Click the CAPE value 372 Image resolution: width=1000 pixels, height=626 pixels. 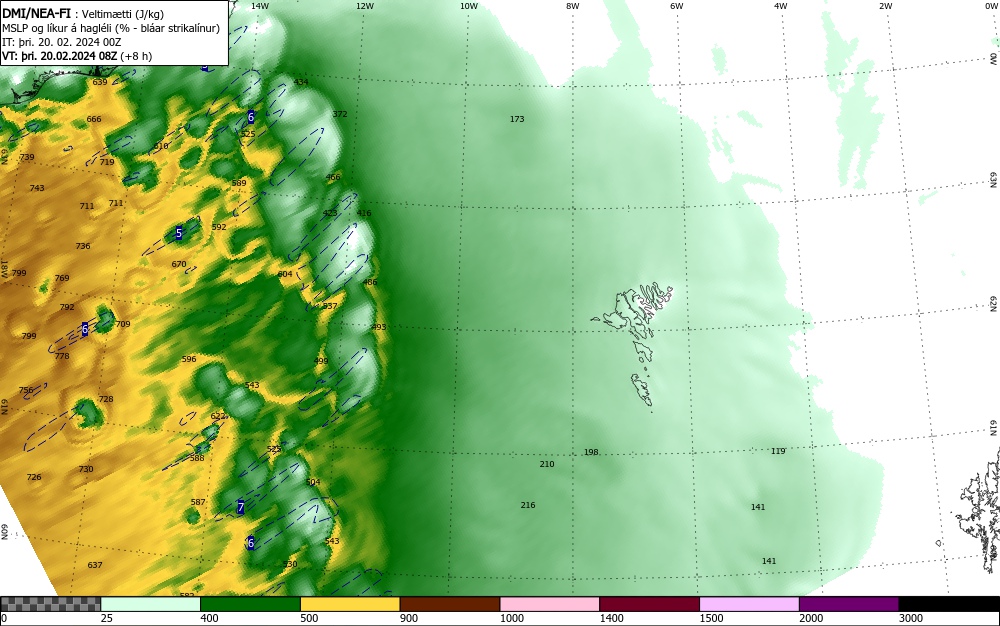tap(340, 114)
